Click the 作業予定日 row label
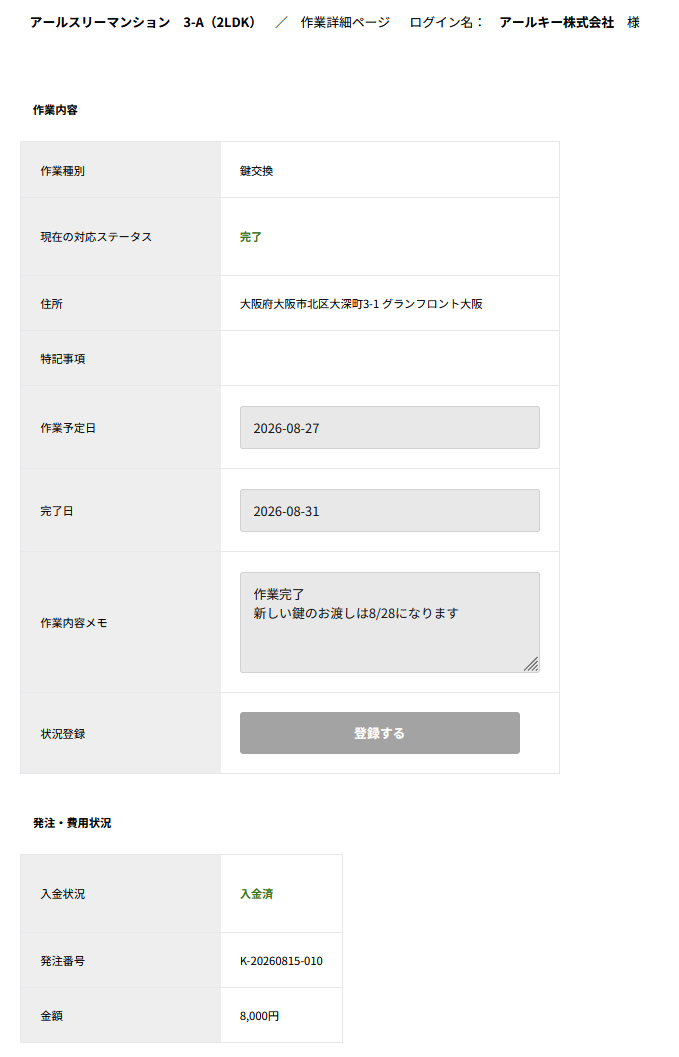Image resolution: width=679 pixels, height=1057 pixels. [x=68, y=428]
